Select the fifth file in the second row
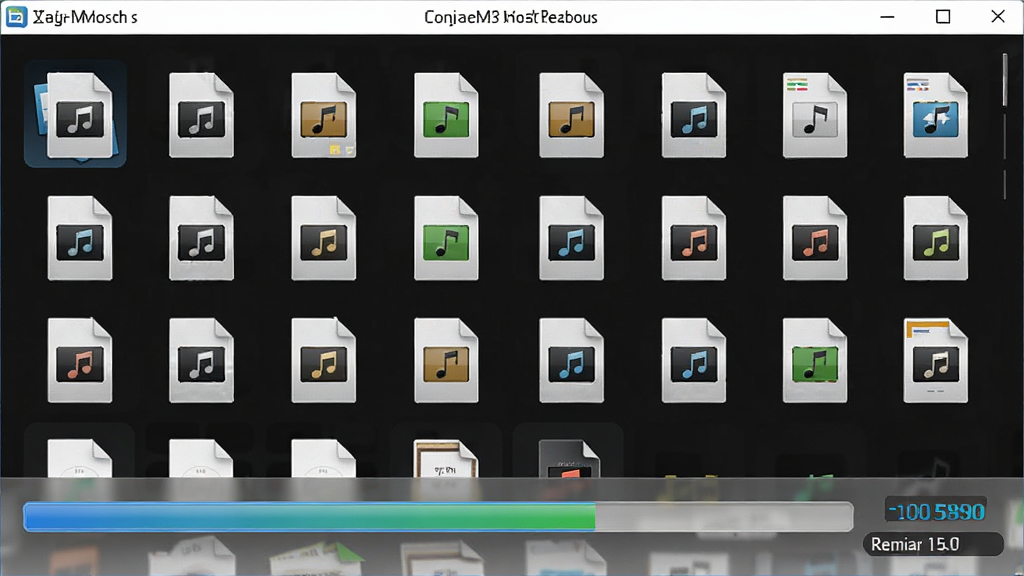1024x576 pixels. click(571, 238)
